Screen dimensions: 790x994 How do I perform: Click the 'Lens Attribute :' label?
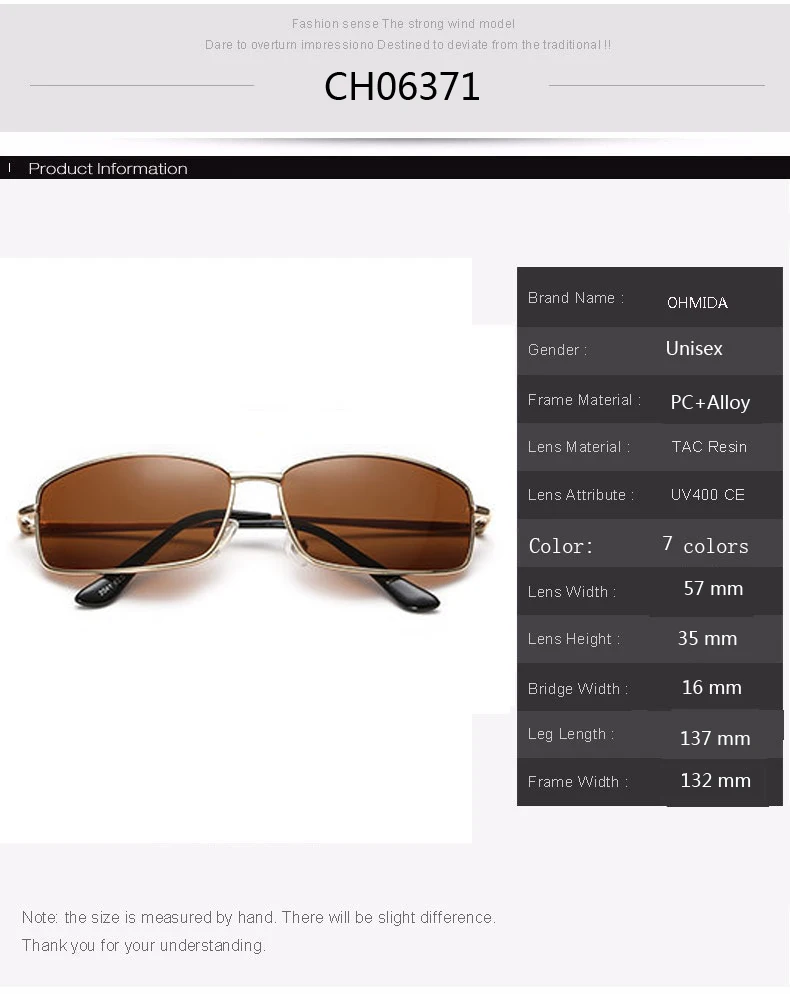pyautogui.click(x=581, y=495)
